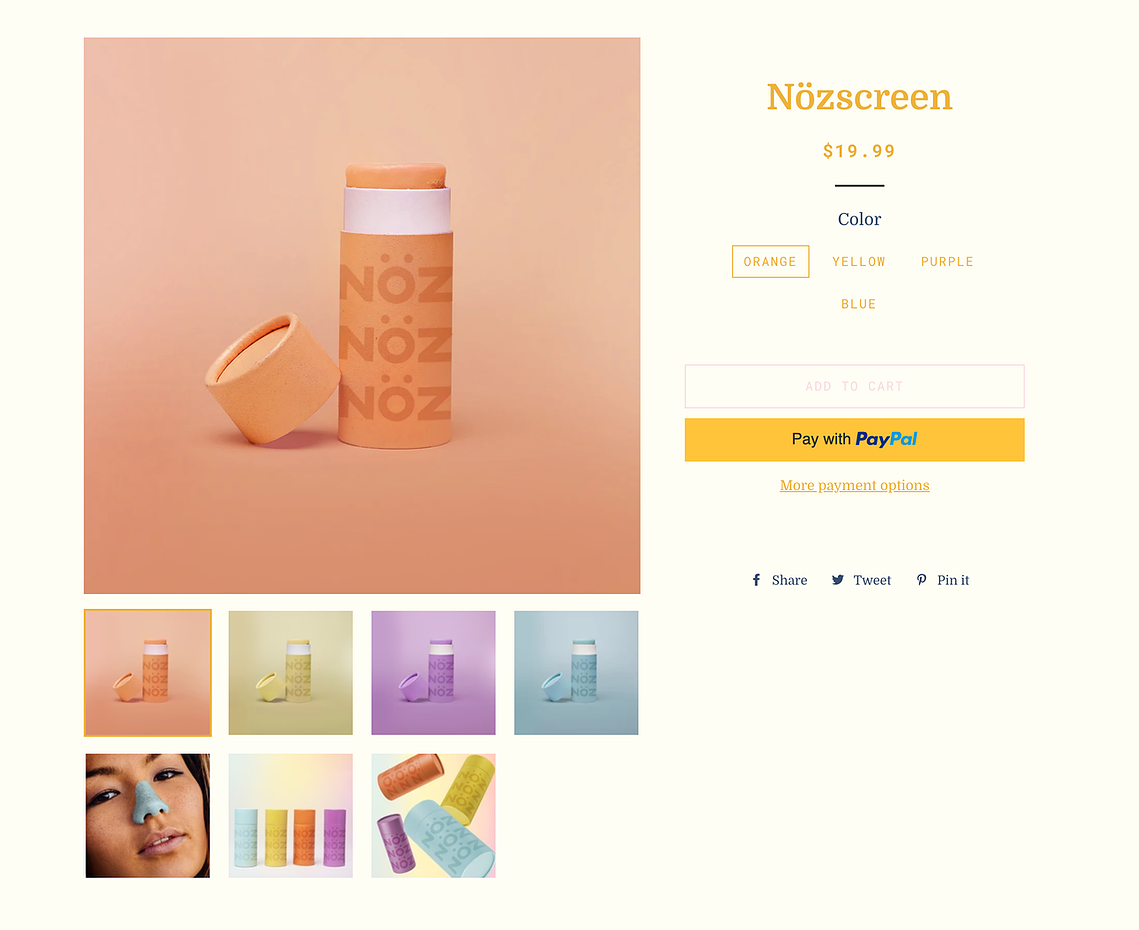Image resolution: width=1139 pixels, height=930 pixels.
Task: Click the Pinterest pin icon
Action: pyautogui.click(x=921, y=580)
